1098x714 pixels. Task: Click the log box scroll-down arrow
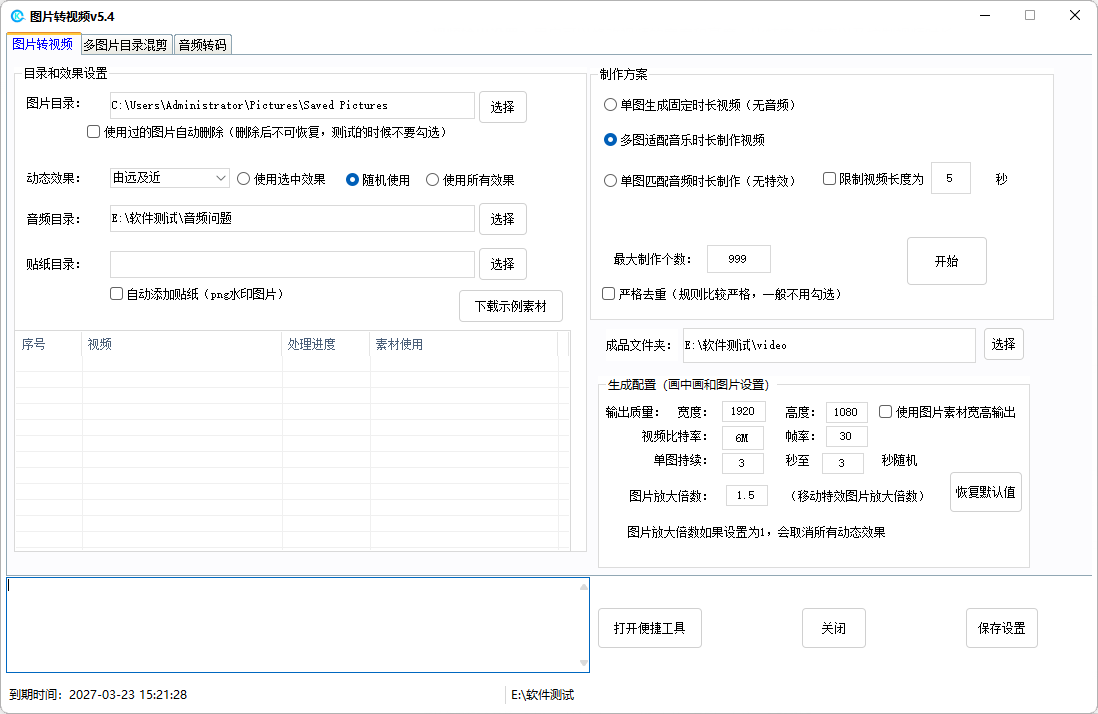583,663
